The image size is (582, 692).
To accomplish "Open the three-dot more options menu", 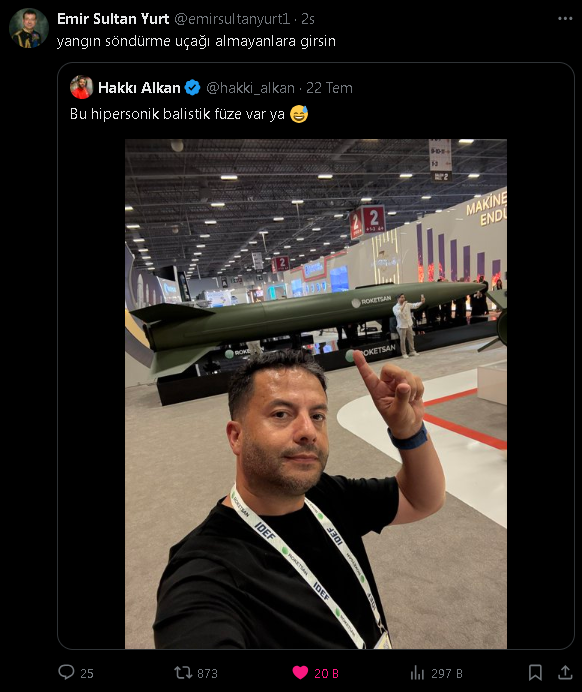I will point(565,19).
